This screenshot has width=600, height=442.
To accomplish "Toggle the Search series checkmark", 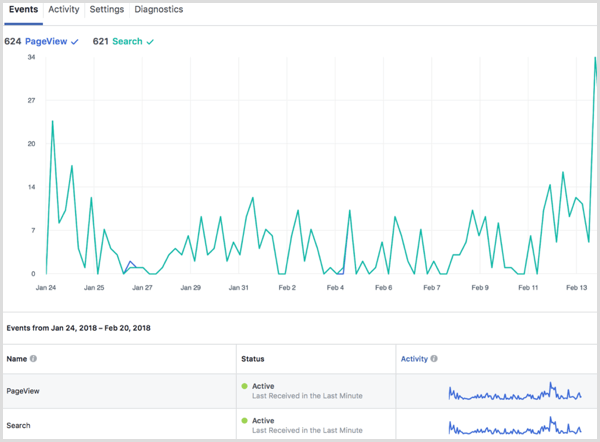I will (x=150, y=42).
